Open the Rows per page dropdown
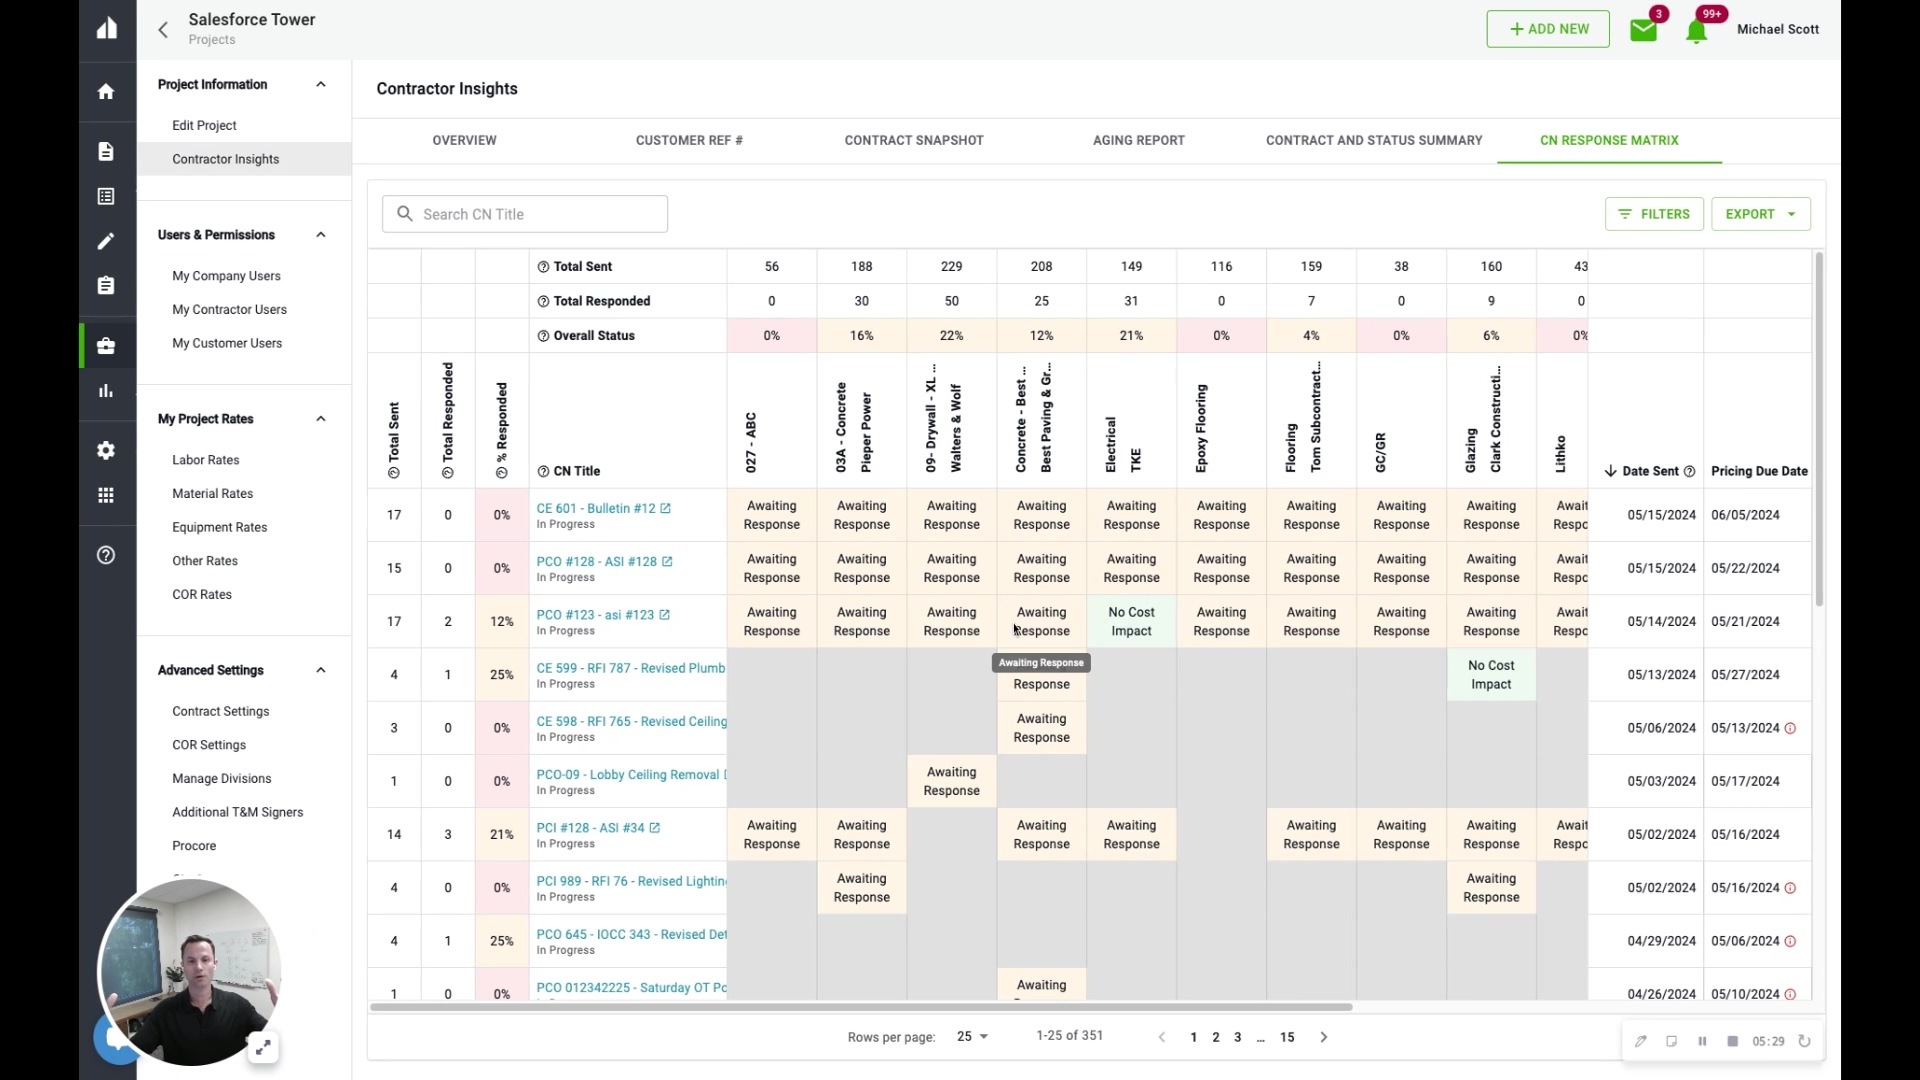Viewport: 1920px width, 1080px height. click(972, 1037)
